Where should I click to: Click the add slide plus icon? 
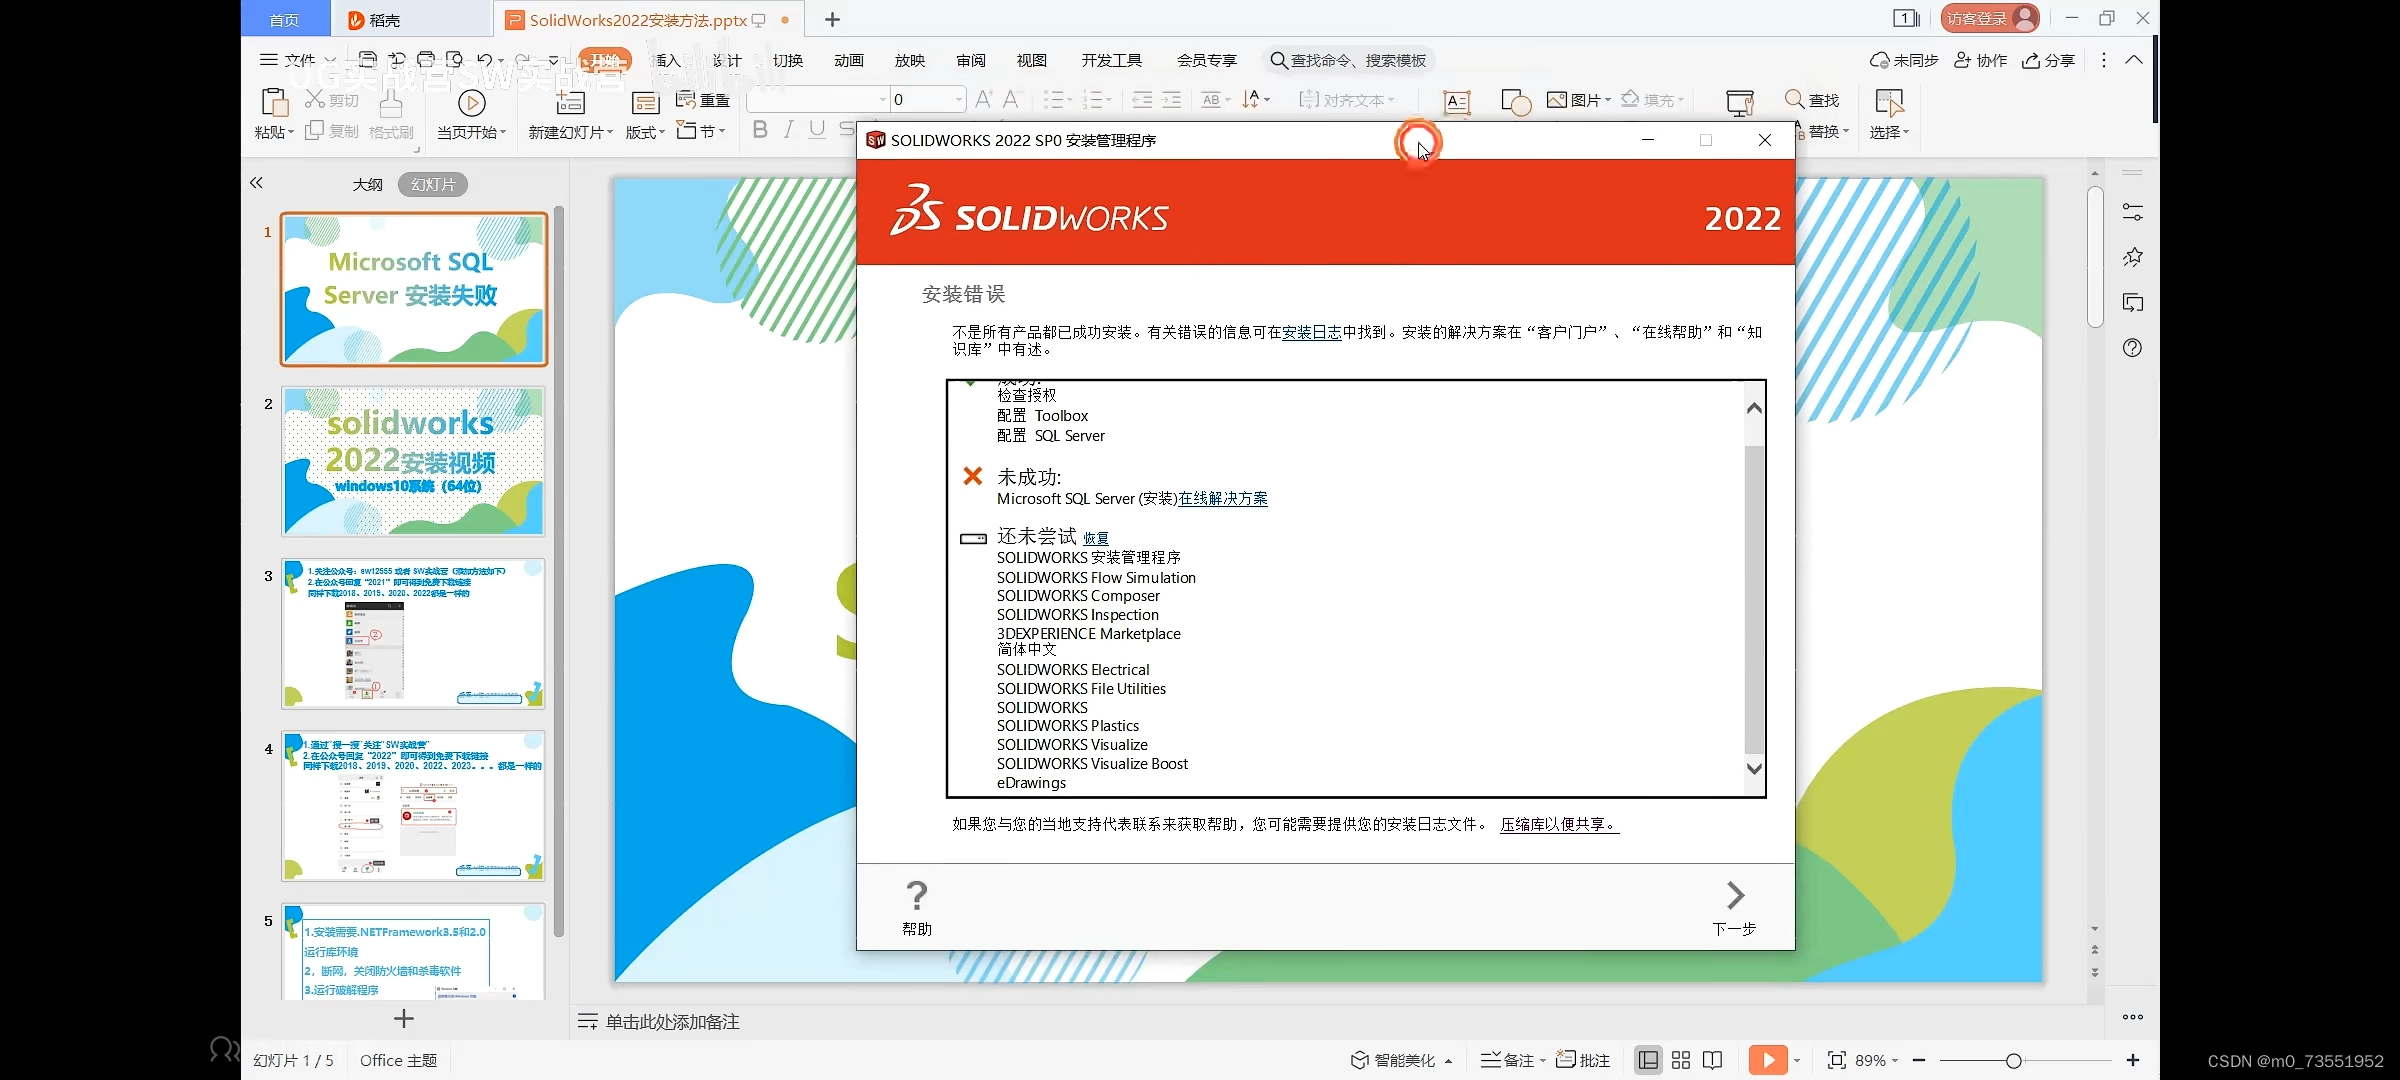click(x=403, y=1019)
